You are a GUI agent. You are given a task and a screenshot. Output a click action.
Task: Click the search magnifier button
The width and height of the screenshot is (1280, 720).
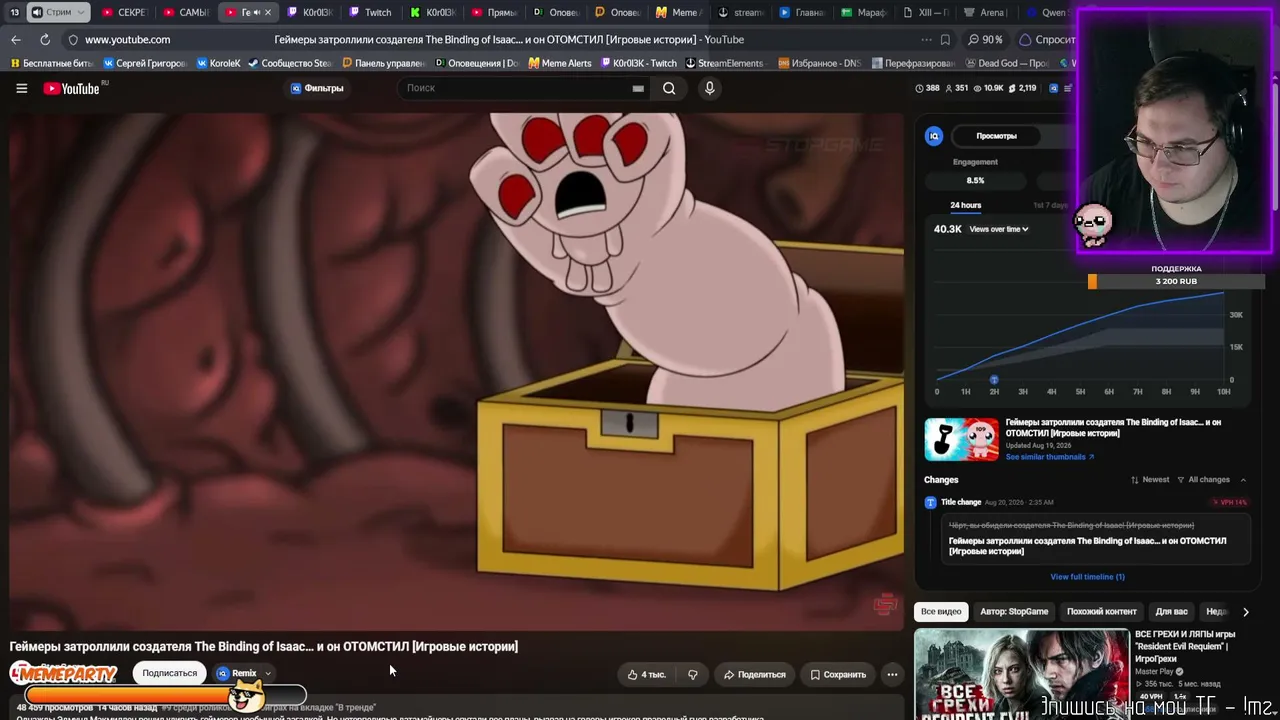tap(669, 88)
